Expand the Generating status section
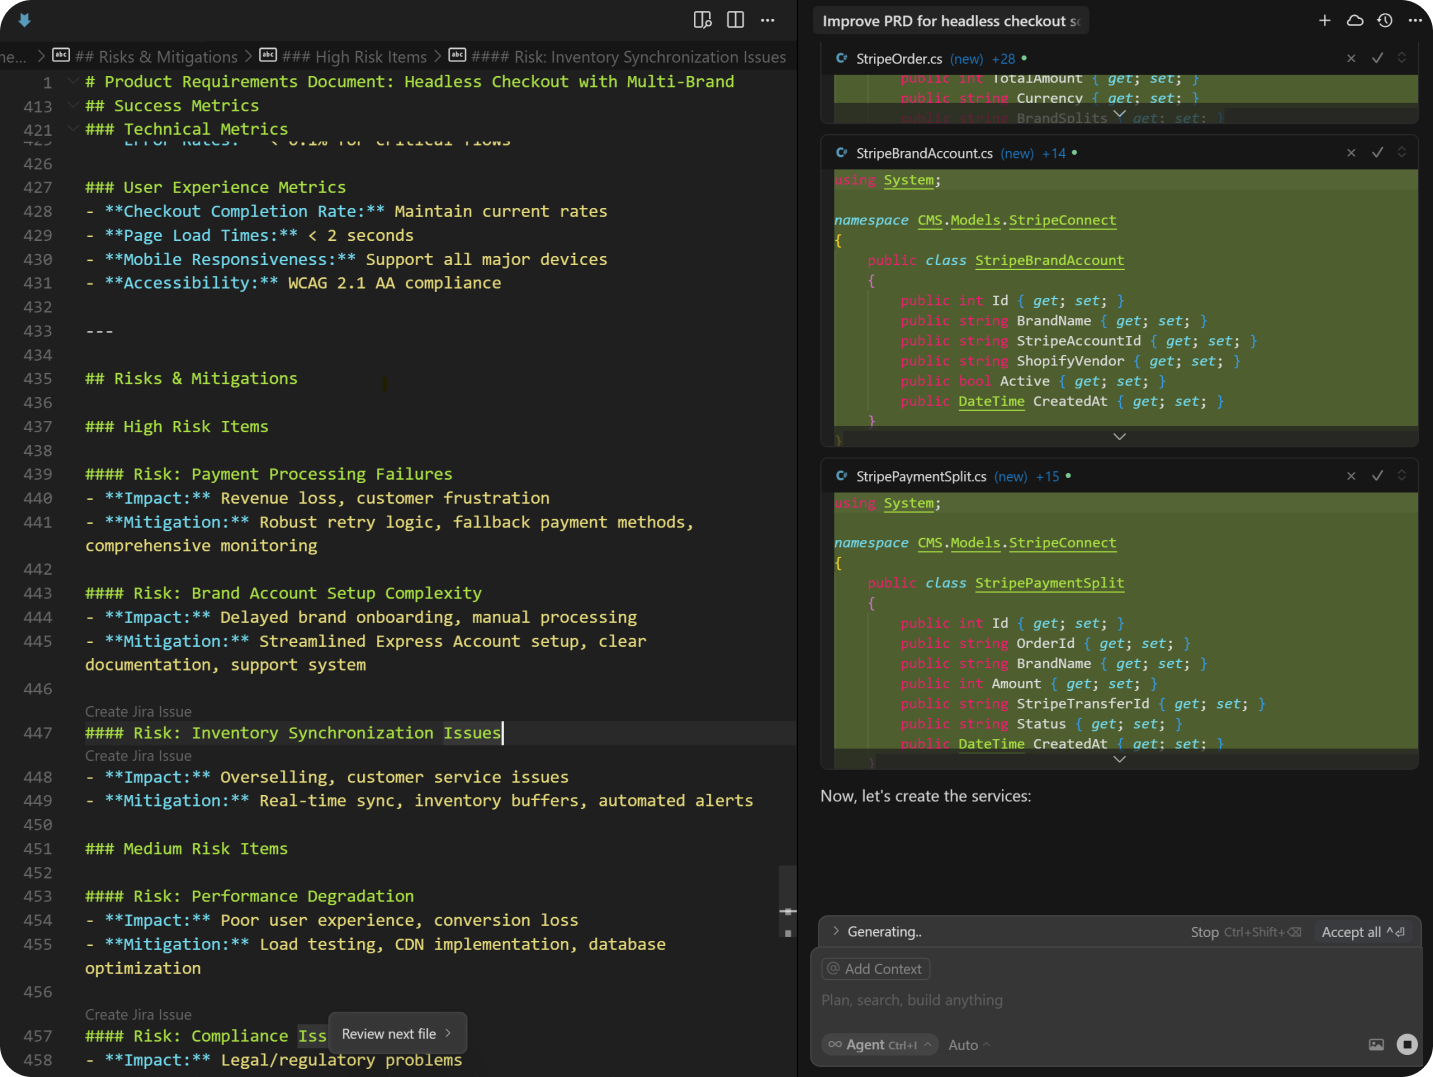 click(x=836, y=931)
